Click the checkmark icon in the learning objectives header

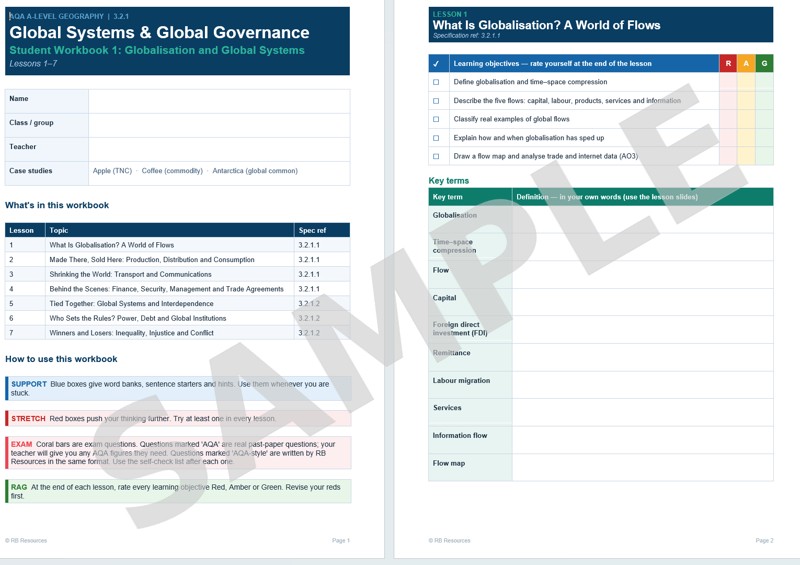pos(436,64)
